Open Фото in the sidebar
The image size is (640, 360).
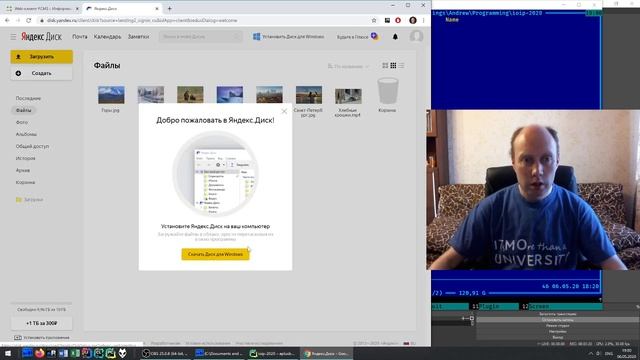coord(22,122)
